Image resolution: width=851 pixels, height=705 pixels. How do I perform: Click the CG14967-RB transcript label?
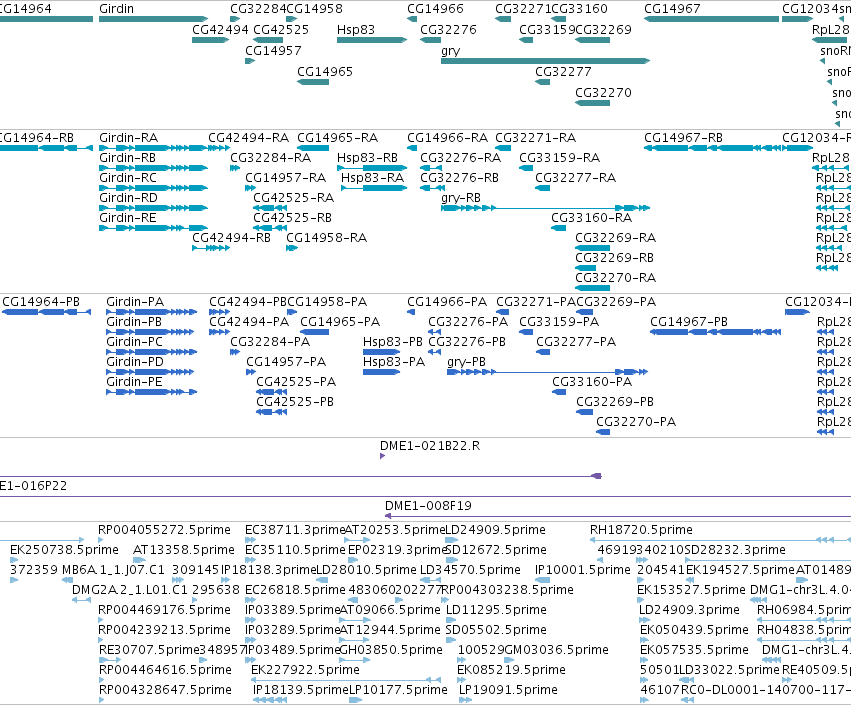[683, 138]
